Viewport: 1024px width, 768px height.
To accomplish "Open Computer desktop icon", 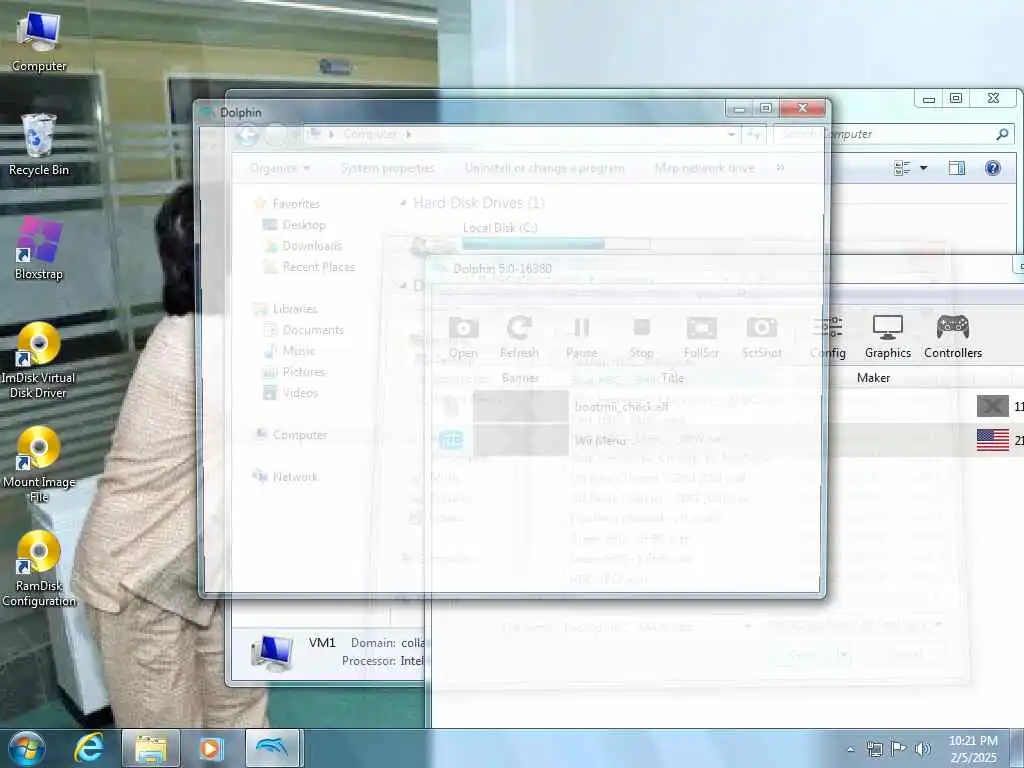I will [39, 42].
